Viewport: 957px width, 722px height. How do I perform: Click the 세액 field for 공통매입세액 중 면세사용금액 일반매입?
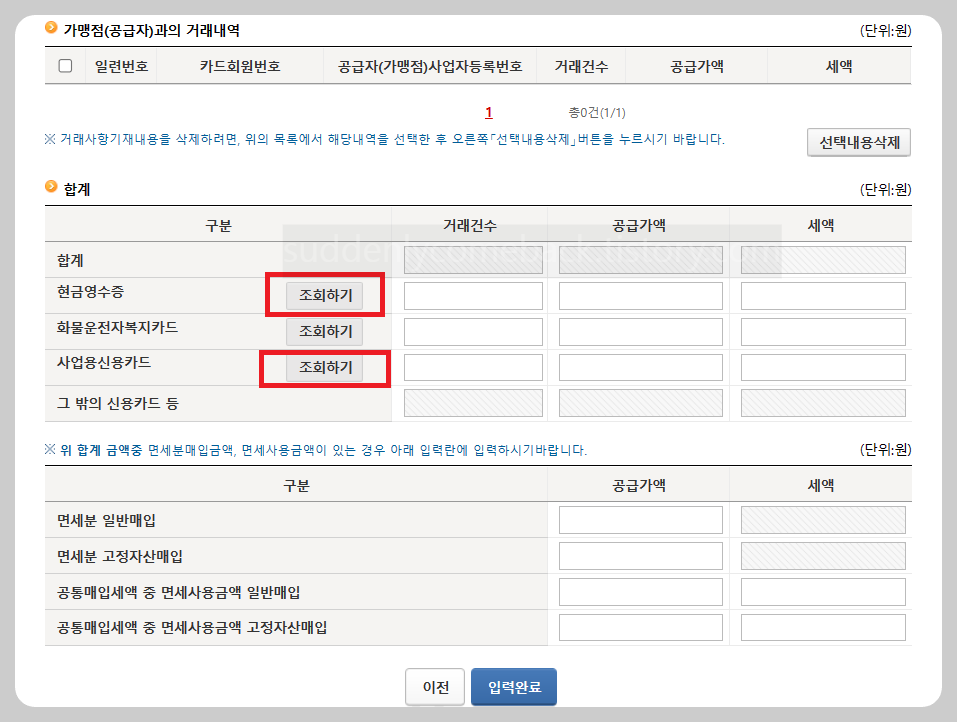click(x=822, y=591)
